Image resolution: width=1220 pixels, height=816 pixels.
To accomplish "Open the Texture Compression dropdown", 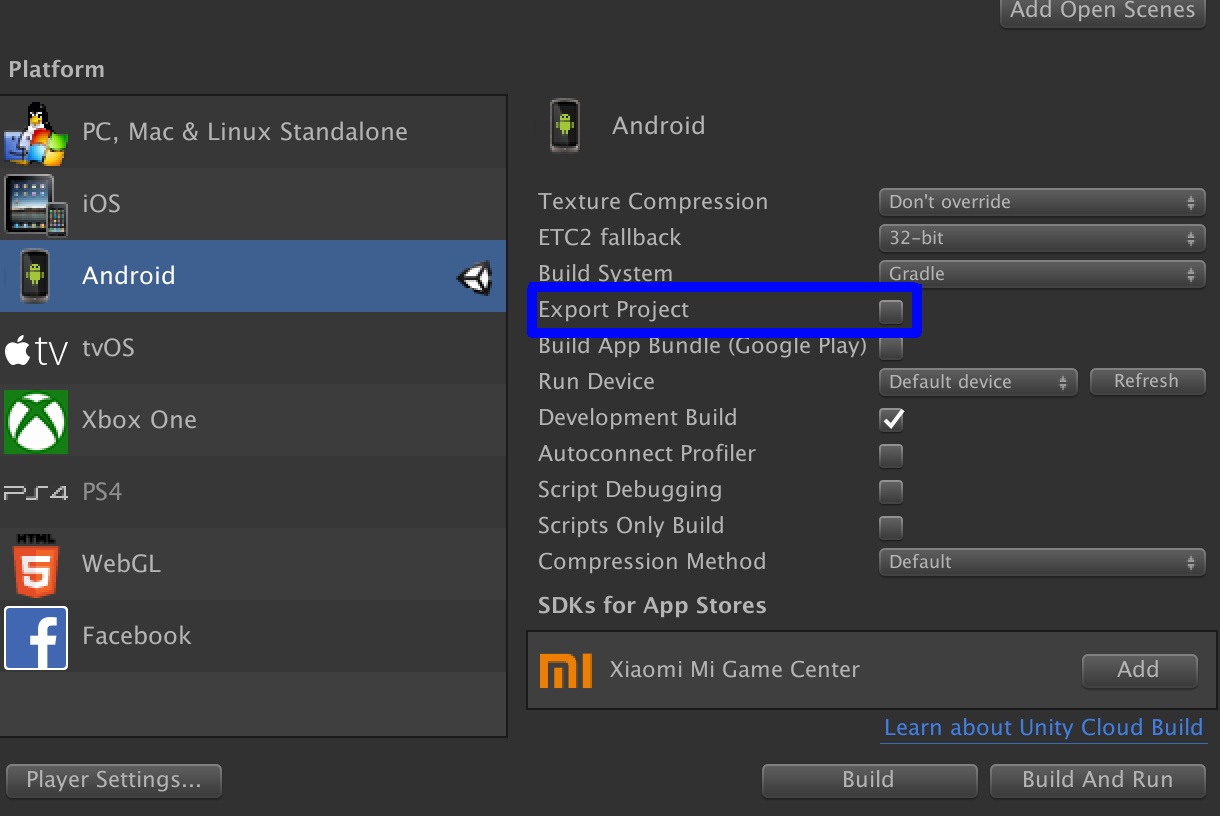I will pos(1042,202).
